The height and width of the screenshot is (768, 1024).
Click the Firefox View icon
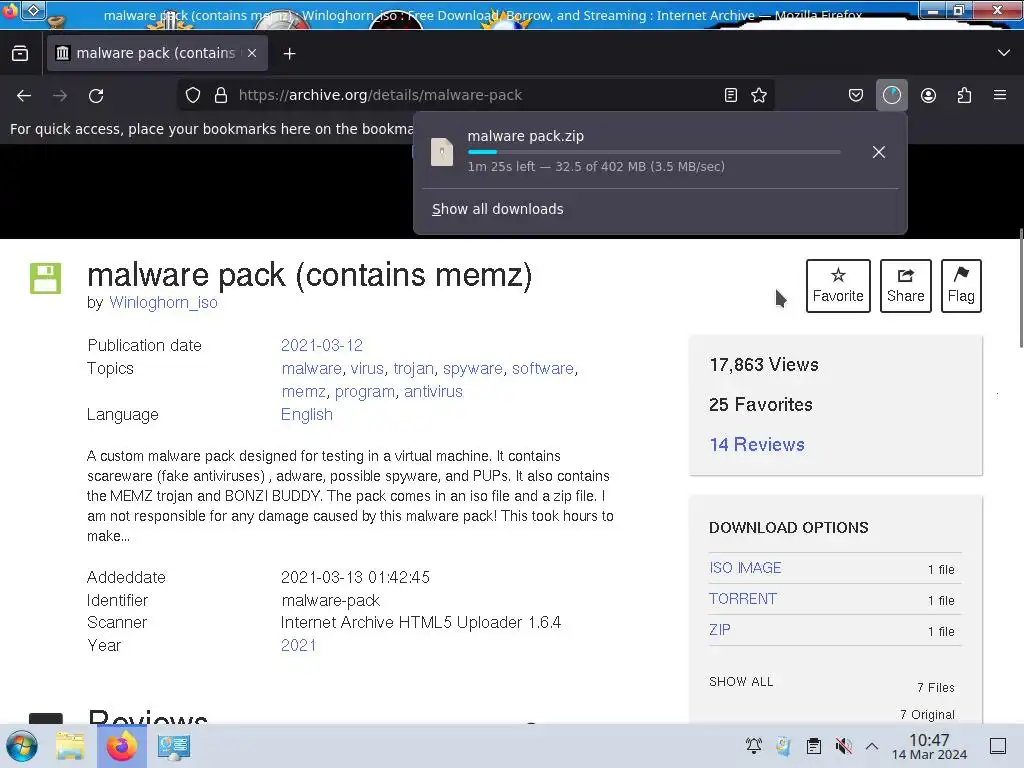pos(20,54)
